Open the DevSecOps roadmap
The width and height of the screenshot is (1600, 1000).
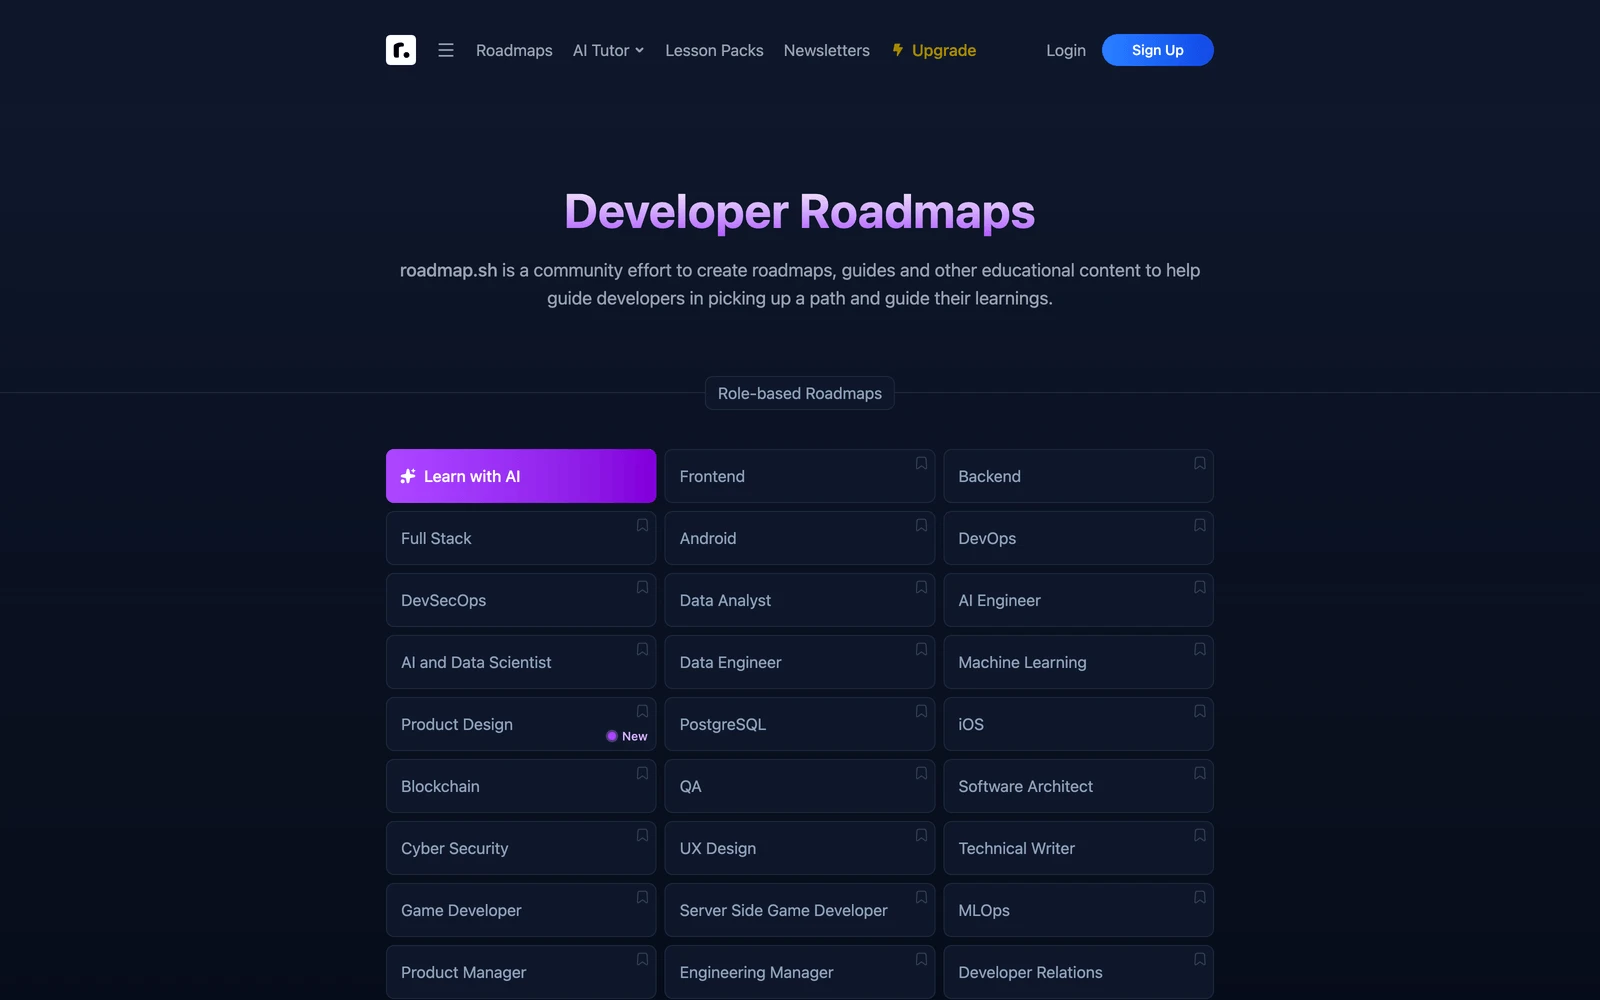click(521, 600)
